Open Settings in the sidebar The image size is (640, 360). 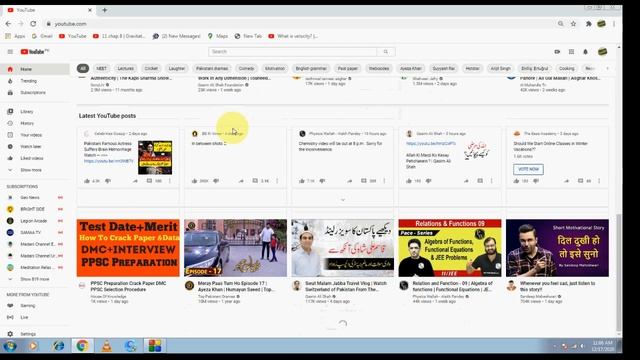35,334
